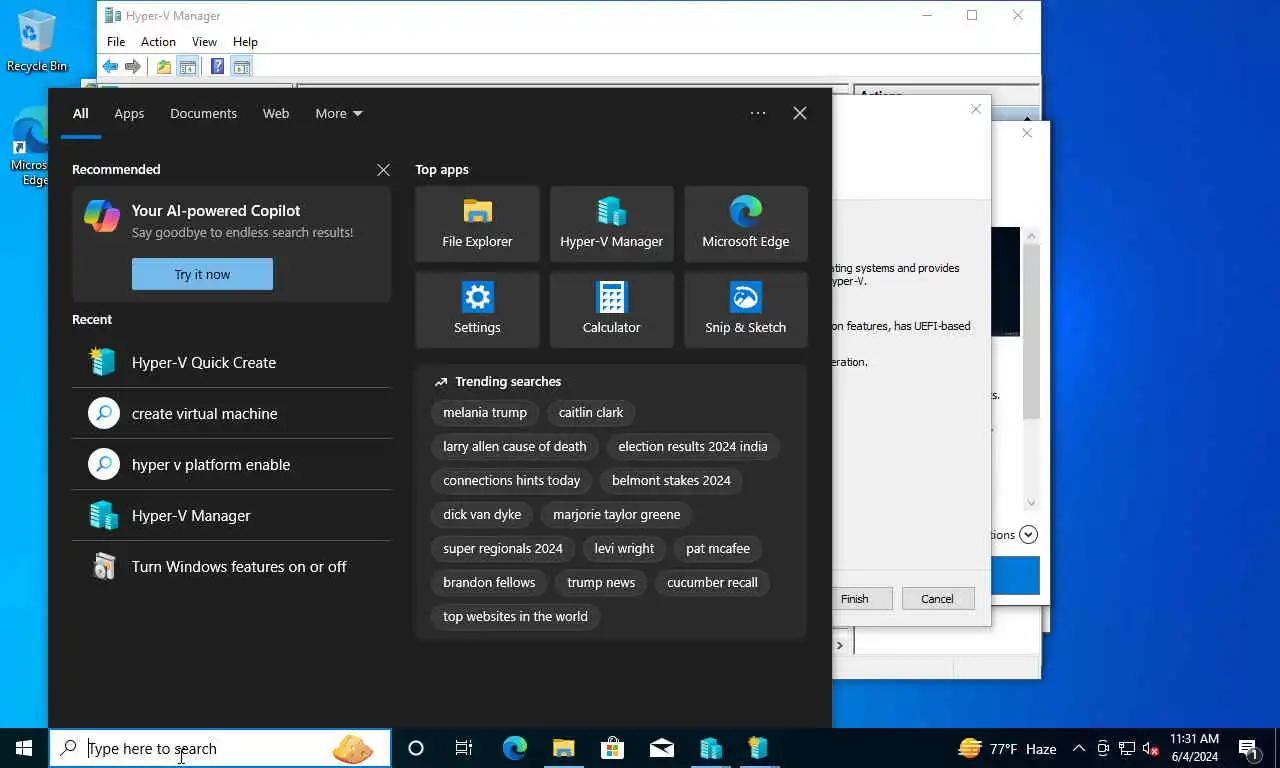Click the Type here to search box

tap(220, 748)
